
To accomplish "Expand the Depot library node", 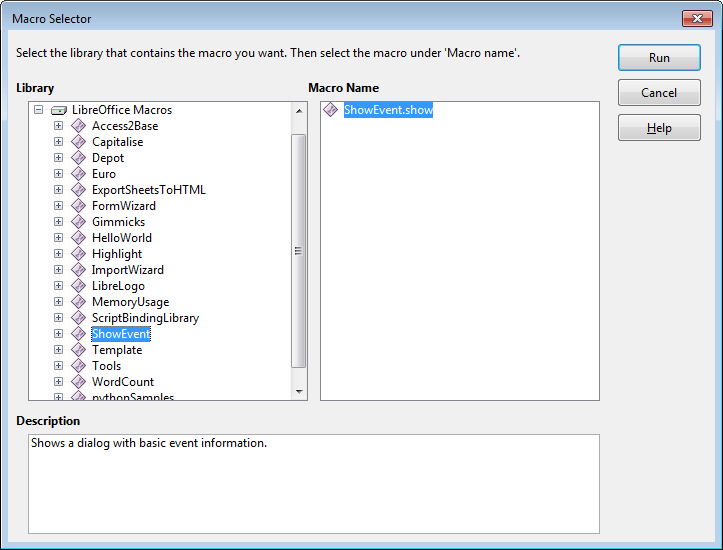I will (58, 158).
